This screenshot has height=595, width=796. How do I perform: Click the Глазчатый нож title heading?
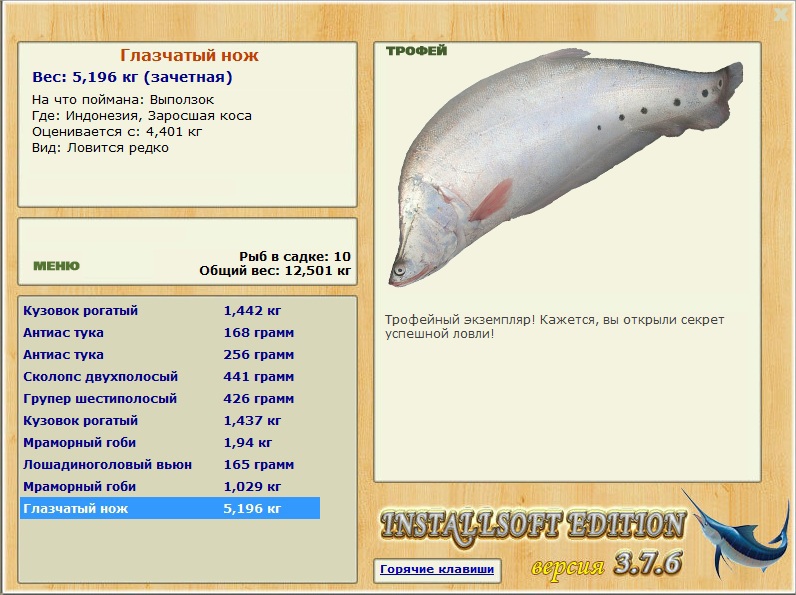click(189, 55)
